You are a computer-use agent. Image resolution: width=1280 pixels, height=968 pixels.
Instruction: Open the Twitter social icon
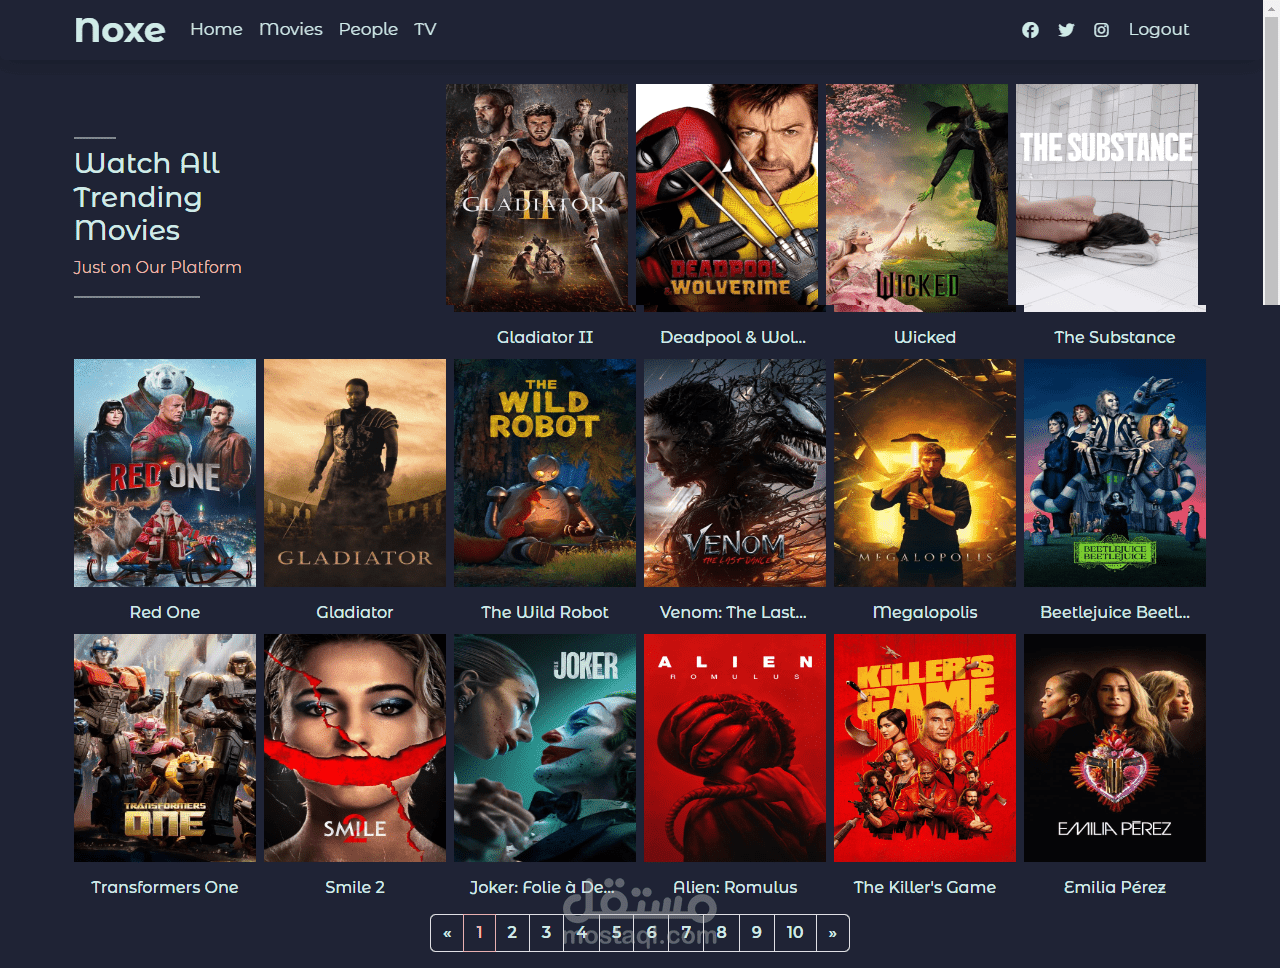[1066, 30]
